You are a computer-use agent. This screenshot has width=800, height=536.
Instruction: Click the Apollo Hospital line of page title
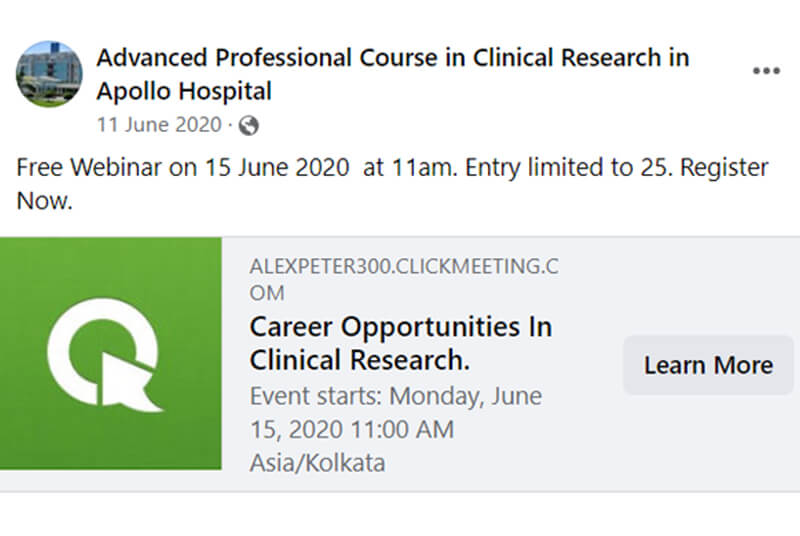tap(184, 91)
